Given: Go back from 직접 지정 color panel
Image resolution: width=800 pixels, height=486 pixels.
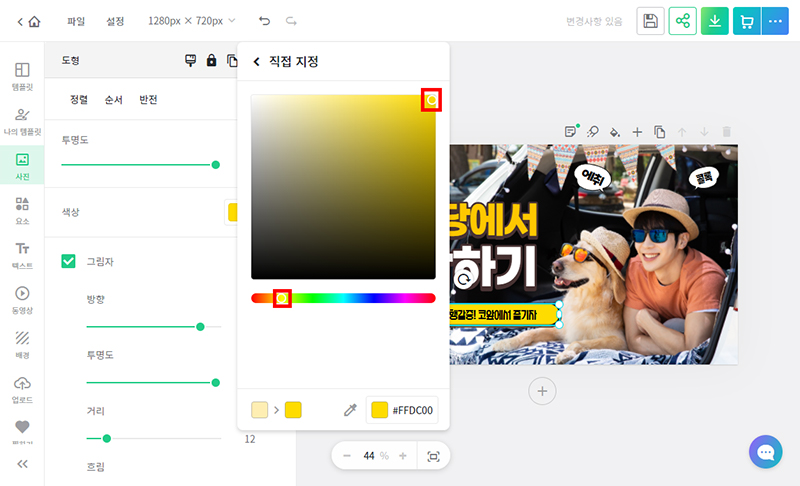Looking at the screenshot, I should click(x=256, y=62).
